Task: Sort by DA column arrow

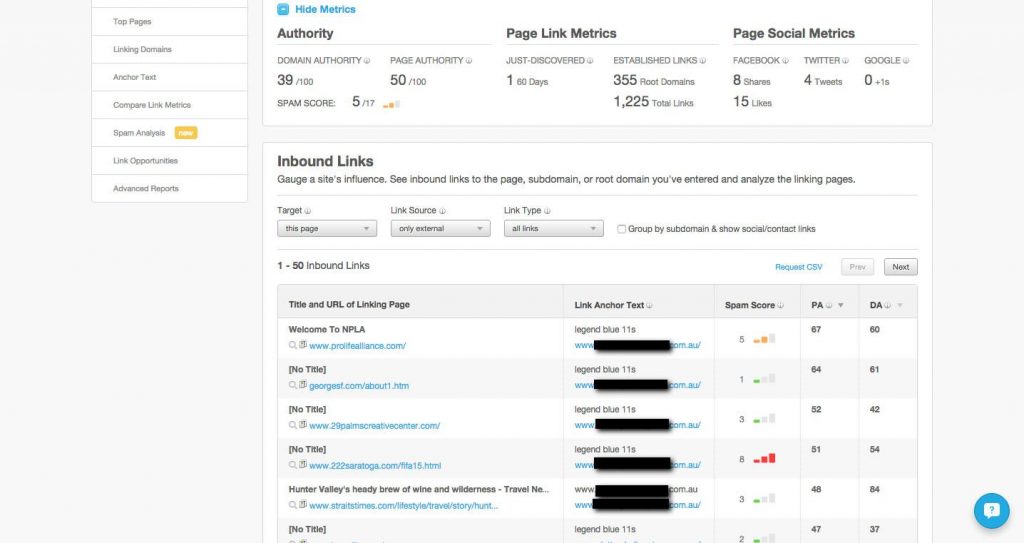Action: (900, 305)
